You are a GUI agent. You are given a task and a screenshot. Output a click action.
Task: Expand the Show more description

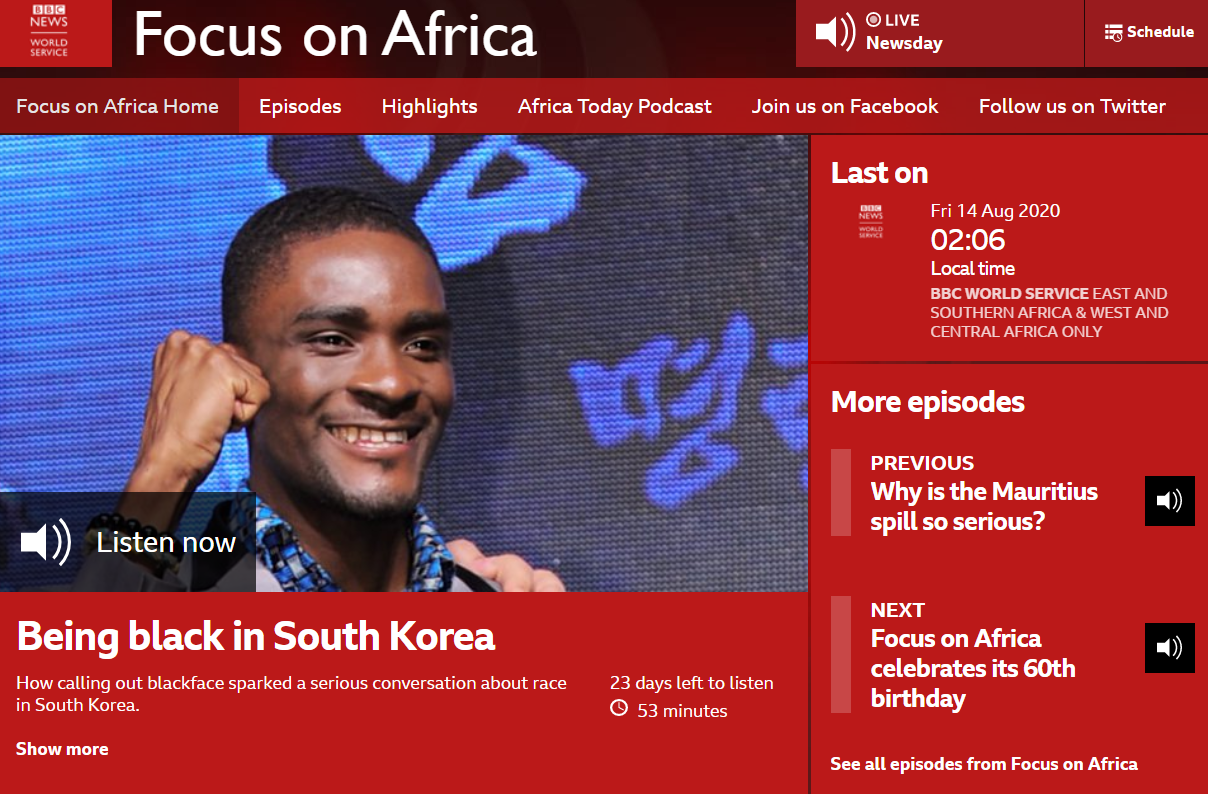pyautogui.click(x=62, y=749)
